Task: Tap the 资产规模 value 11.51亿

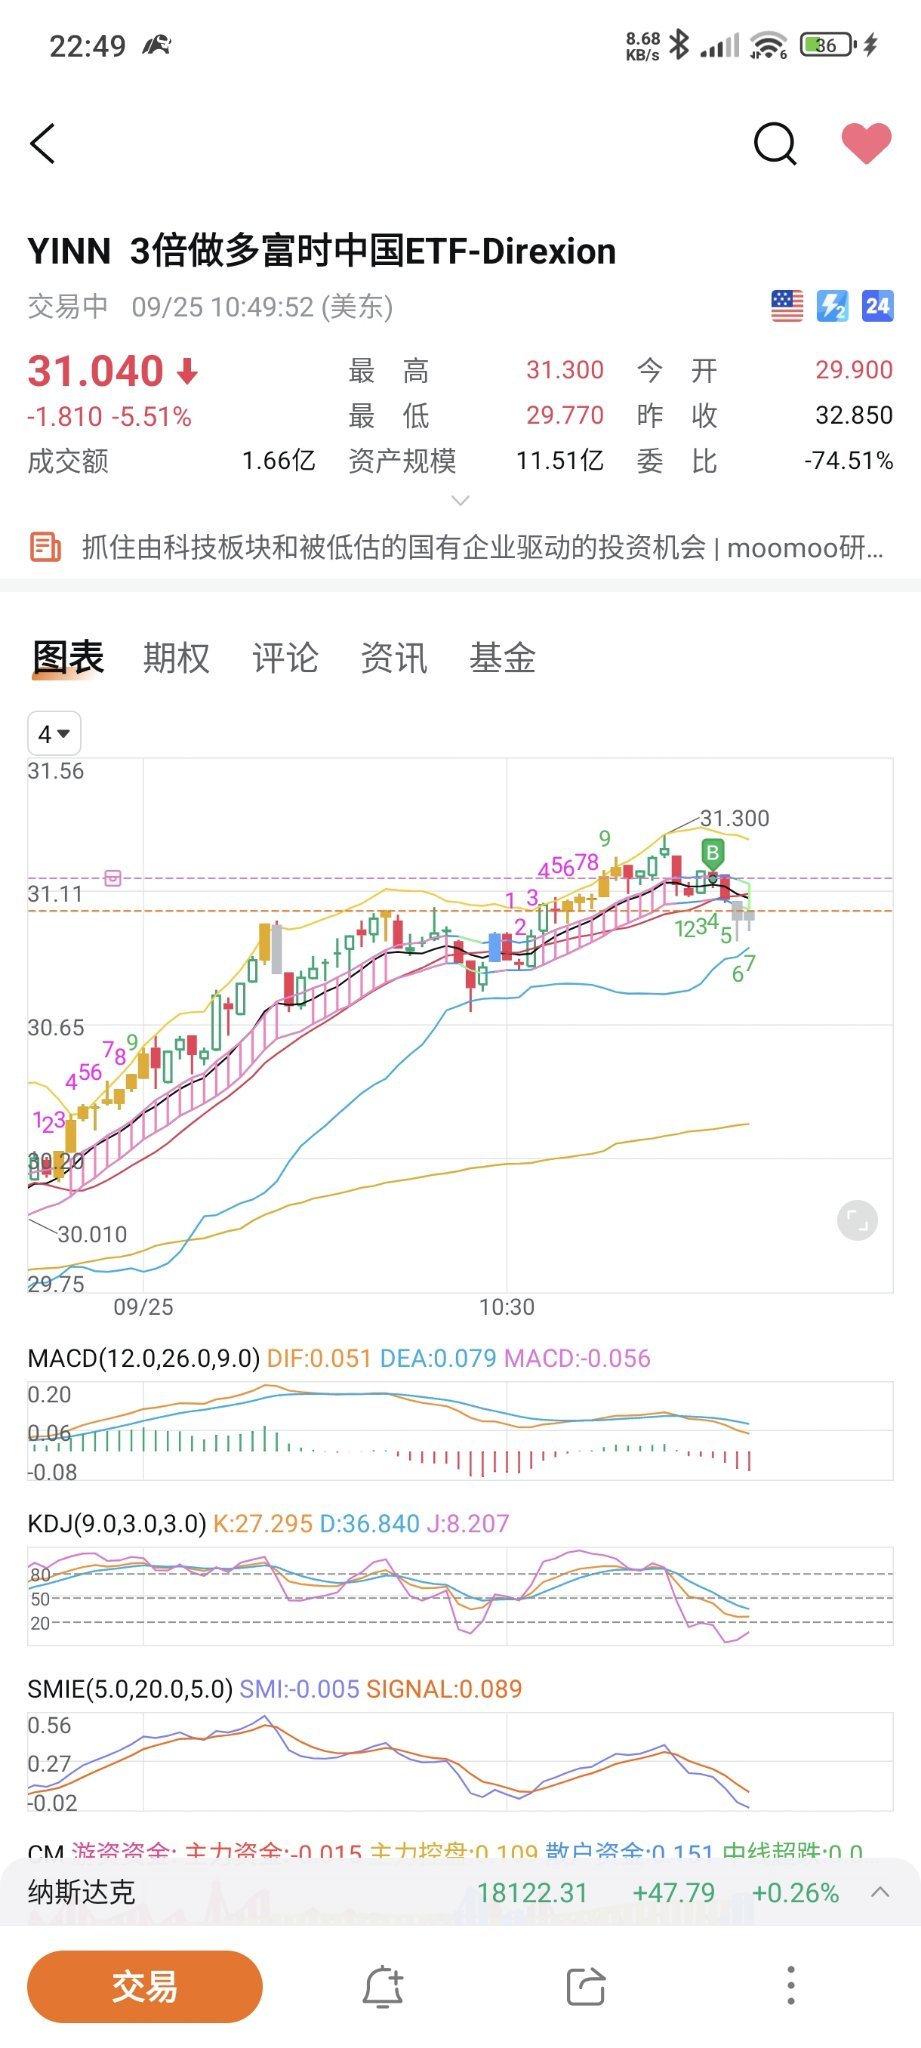Action: 560,461
